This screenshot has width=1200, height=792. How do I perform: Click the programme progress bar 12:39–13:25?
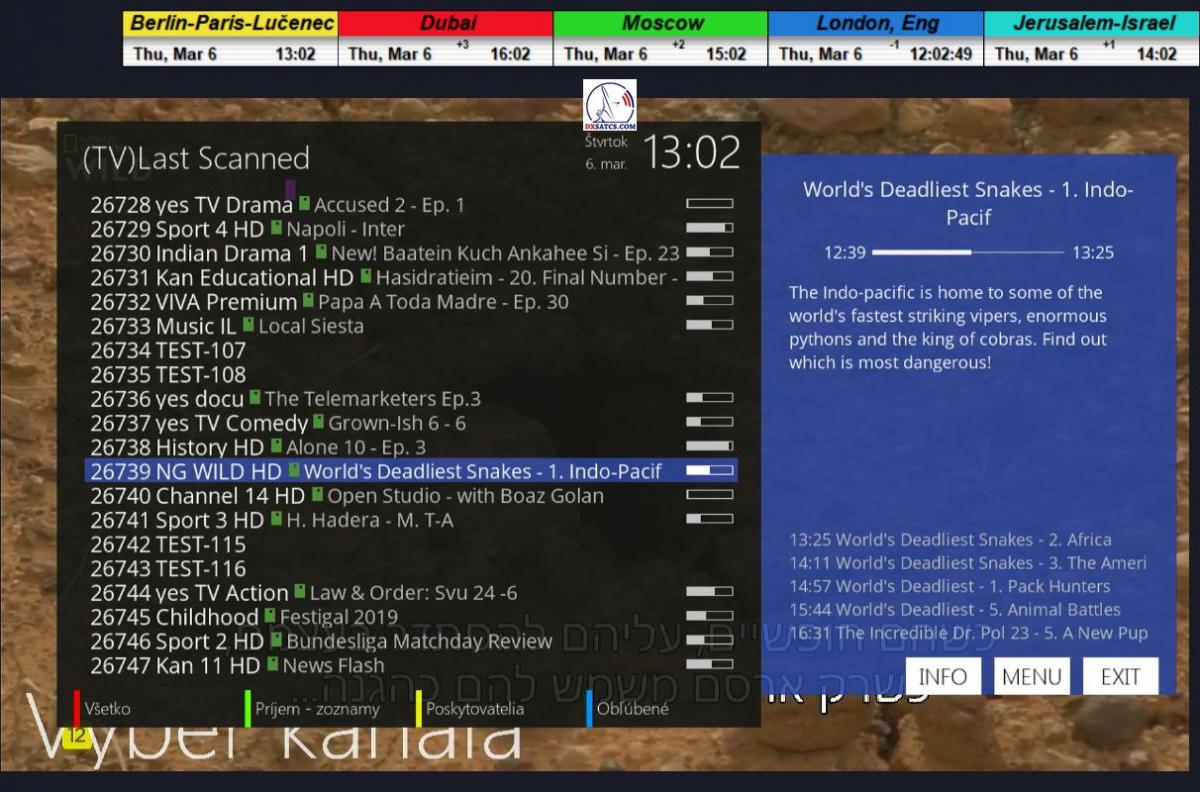point(967,253)
